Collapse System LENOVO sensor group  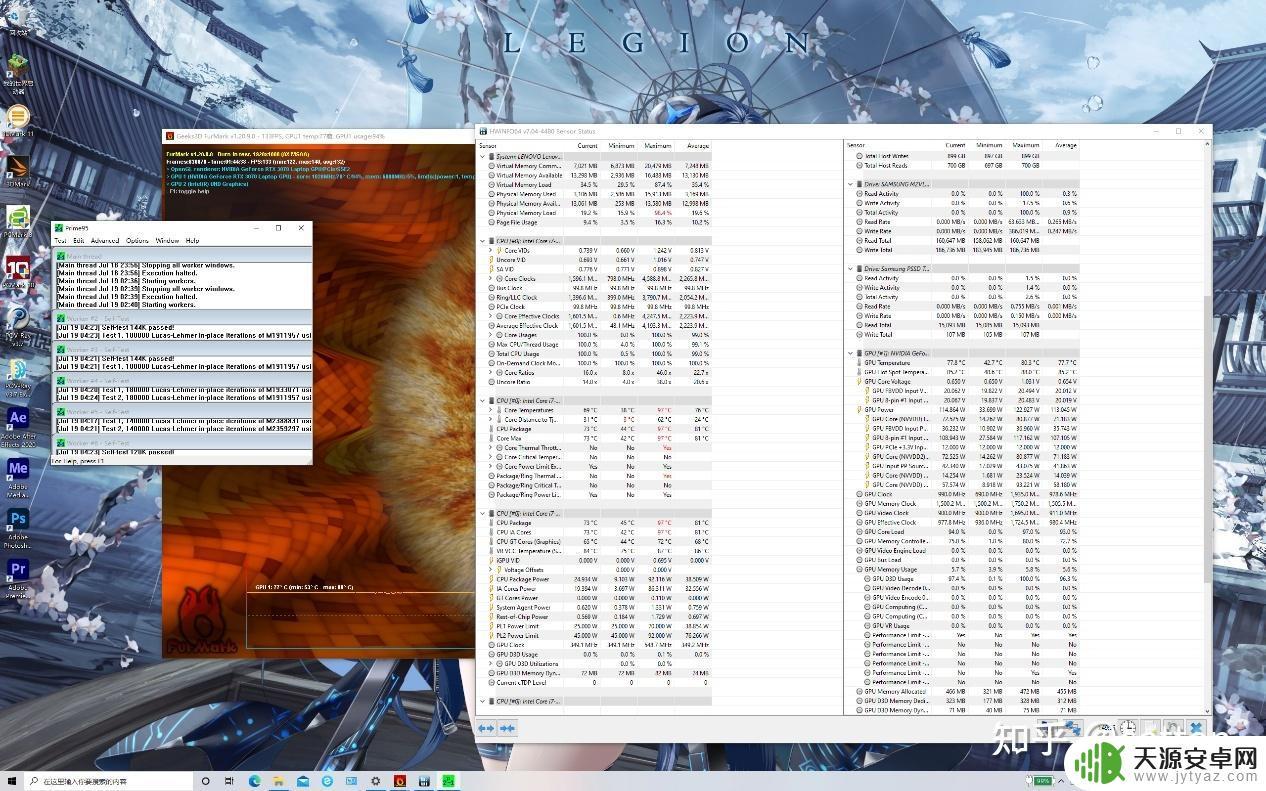(482, 156)
